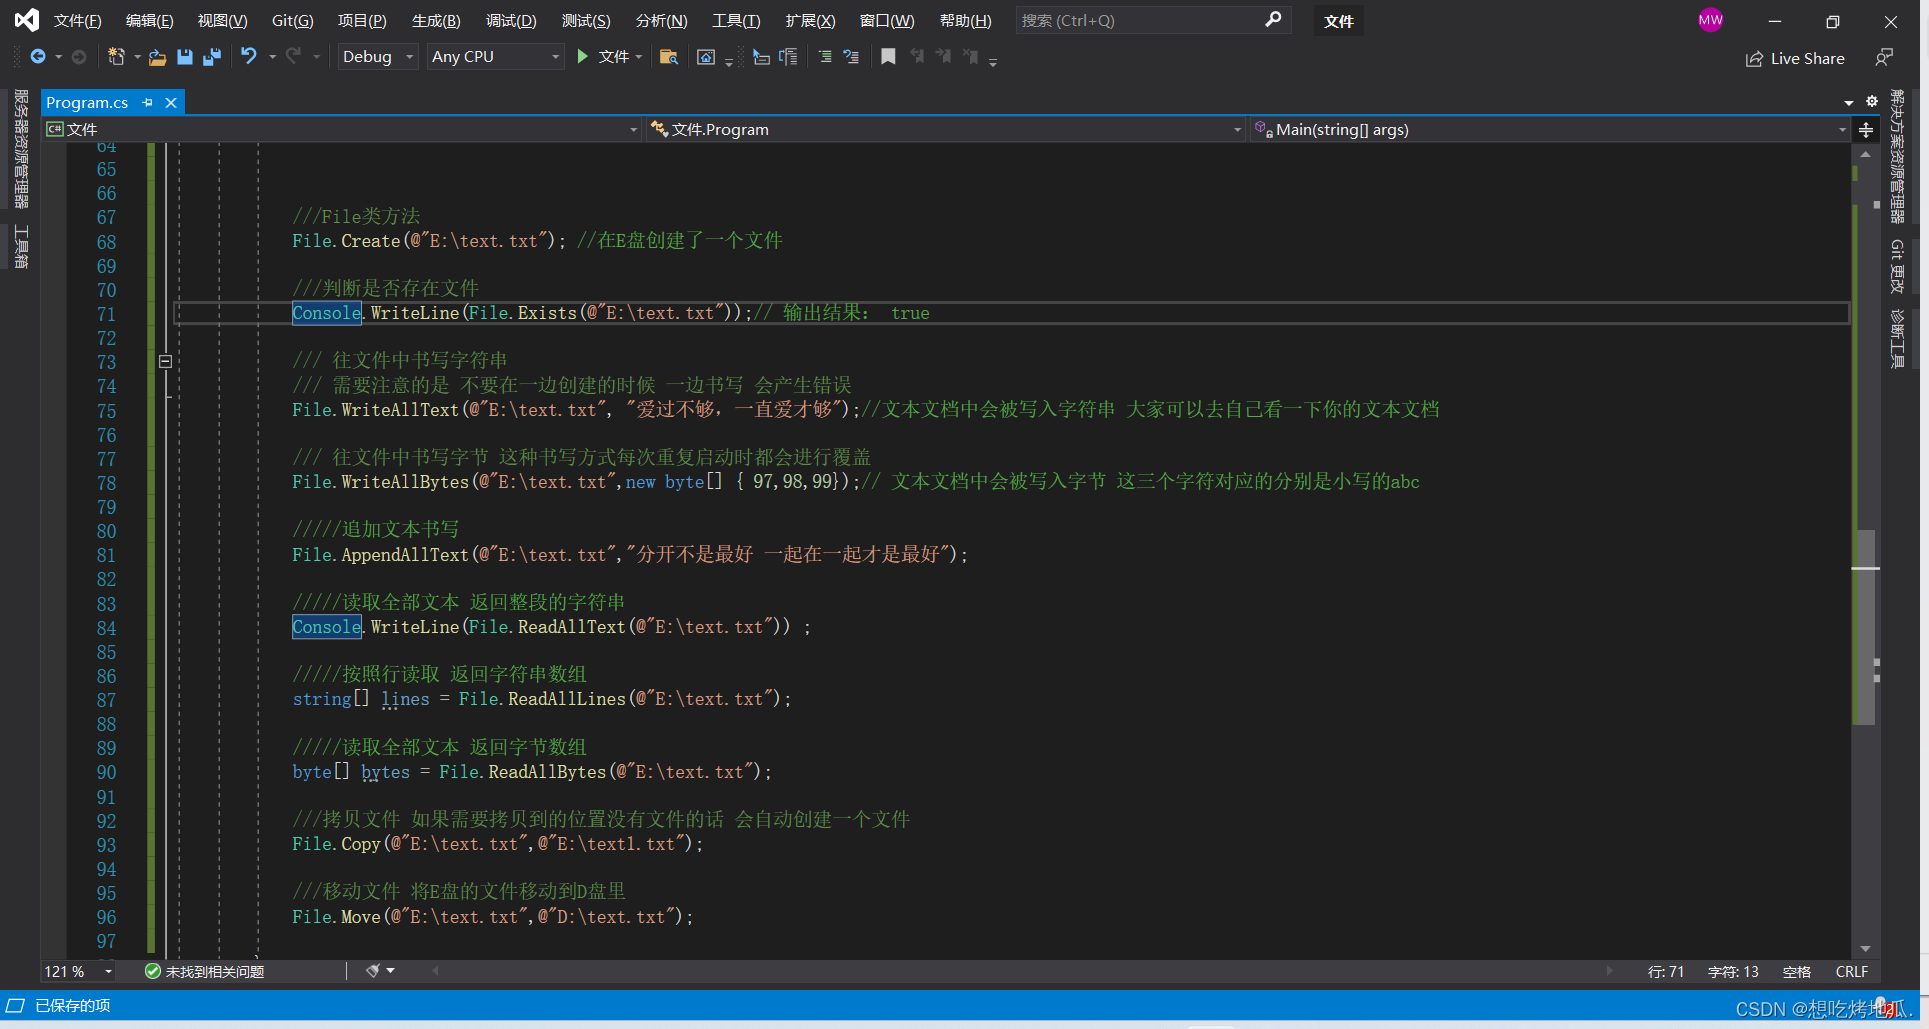Open the 服务器资源管理器 side panel tab
Image resolution: width=1929 pixels, height=1029 pixels.
21,149
